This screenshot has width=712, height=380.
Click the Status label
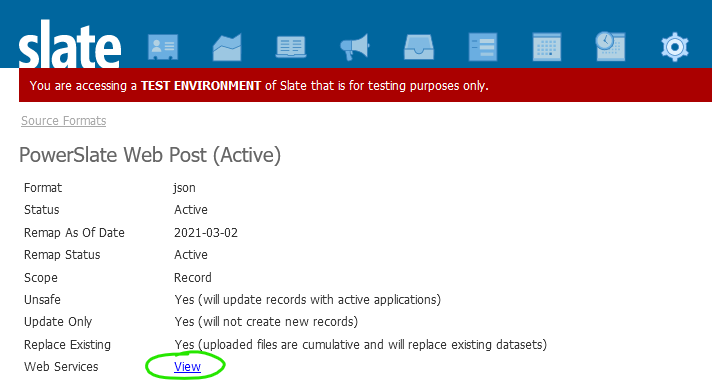point(41,210)
